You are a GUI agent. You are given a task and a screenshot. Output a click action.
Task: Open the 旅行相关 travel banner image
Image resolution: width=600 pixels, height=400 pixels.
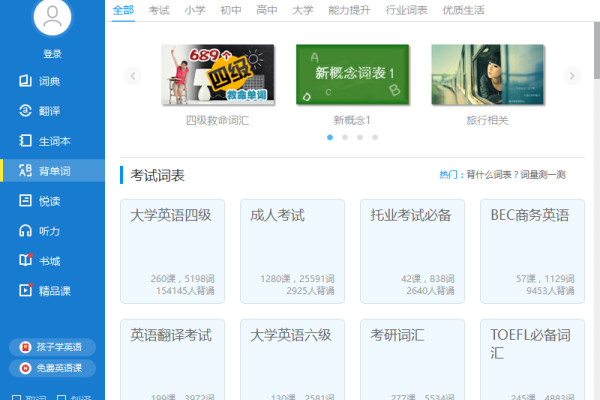tap(488, 74)
